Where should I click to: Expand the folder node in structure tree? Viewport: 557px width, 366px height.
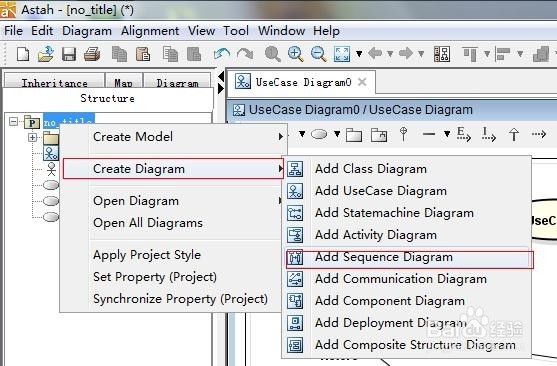(x=33, y=137)
